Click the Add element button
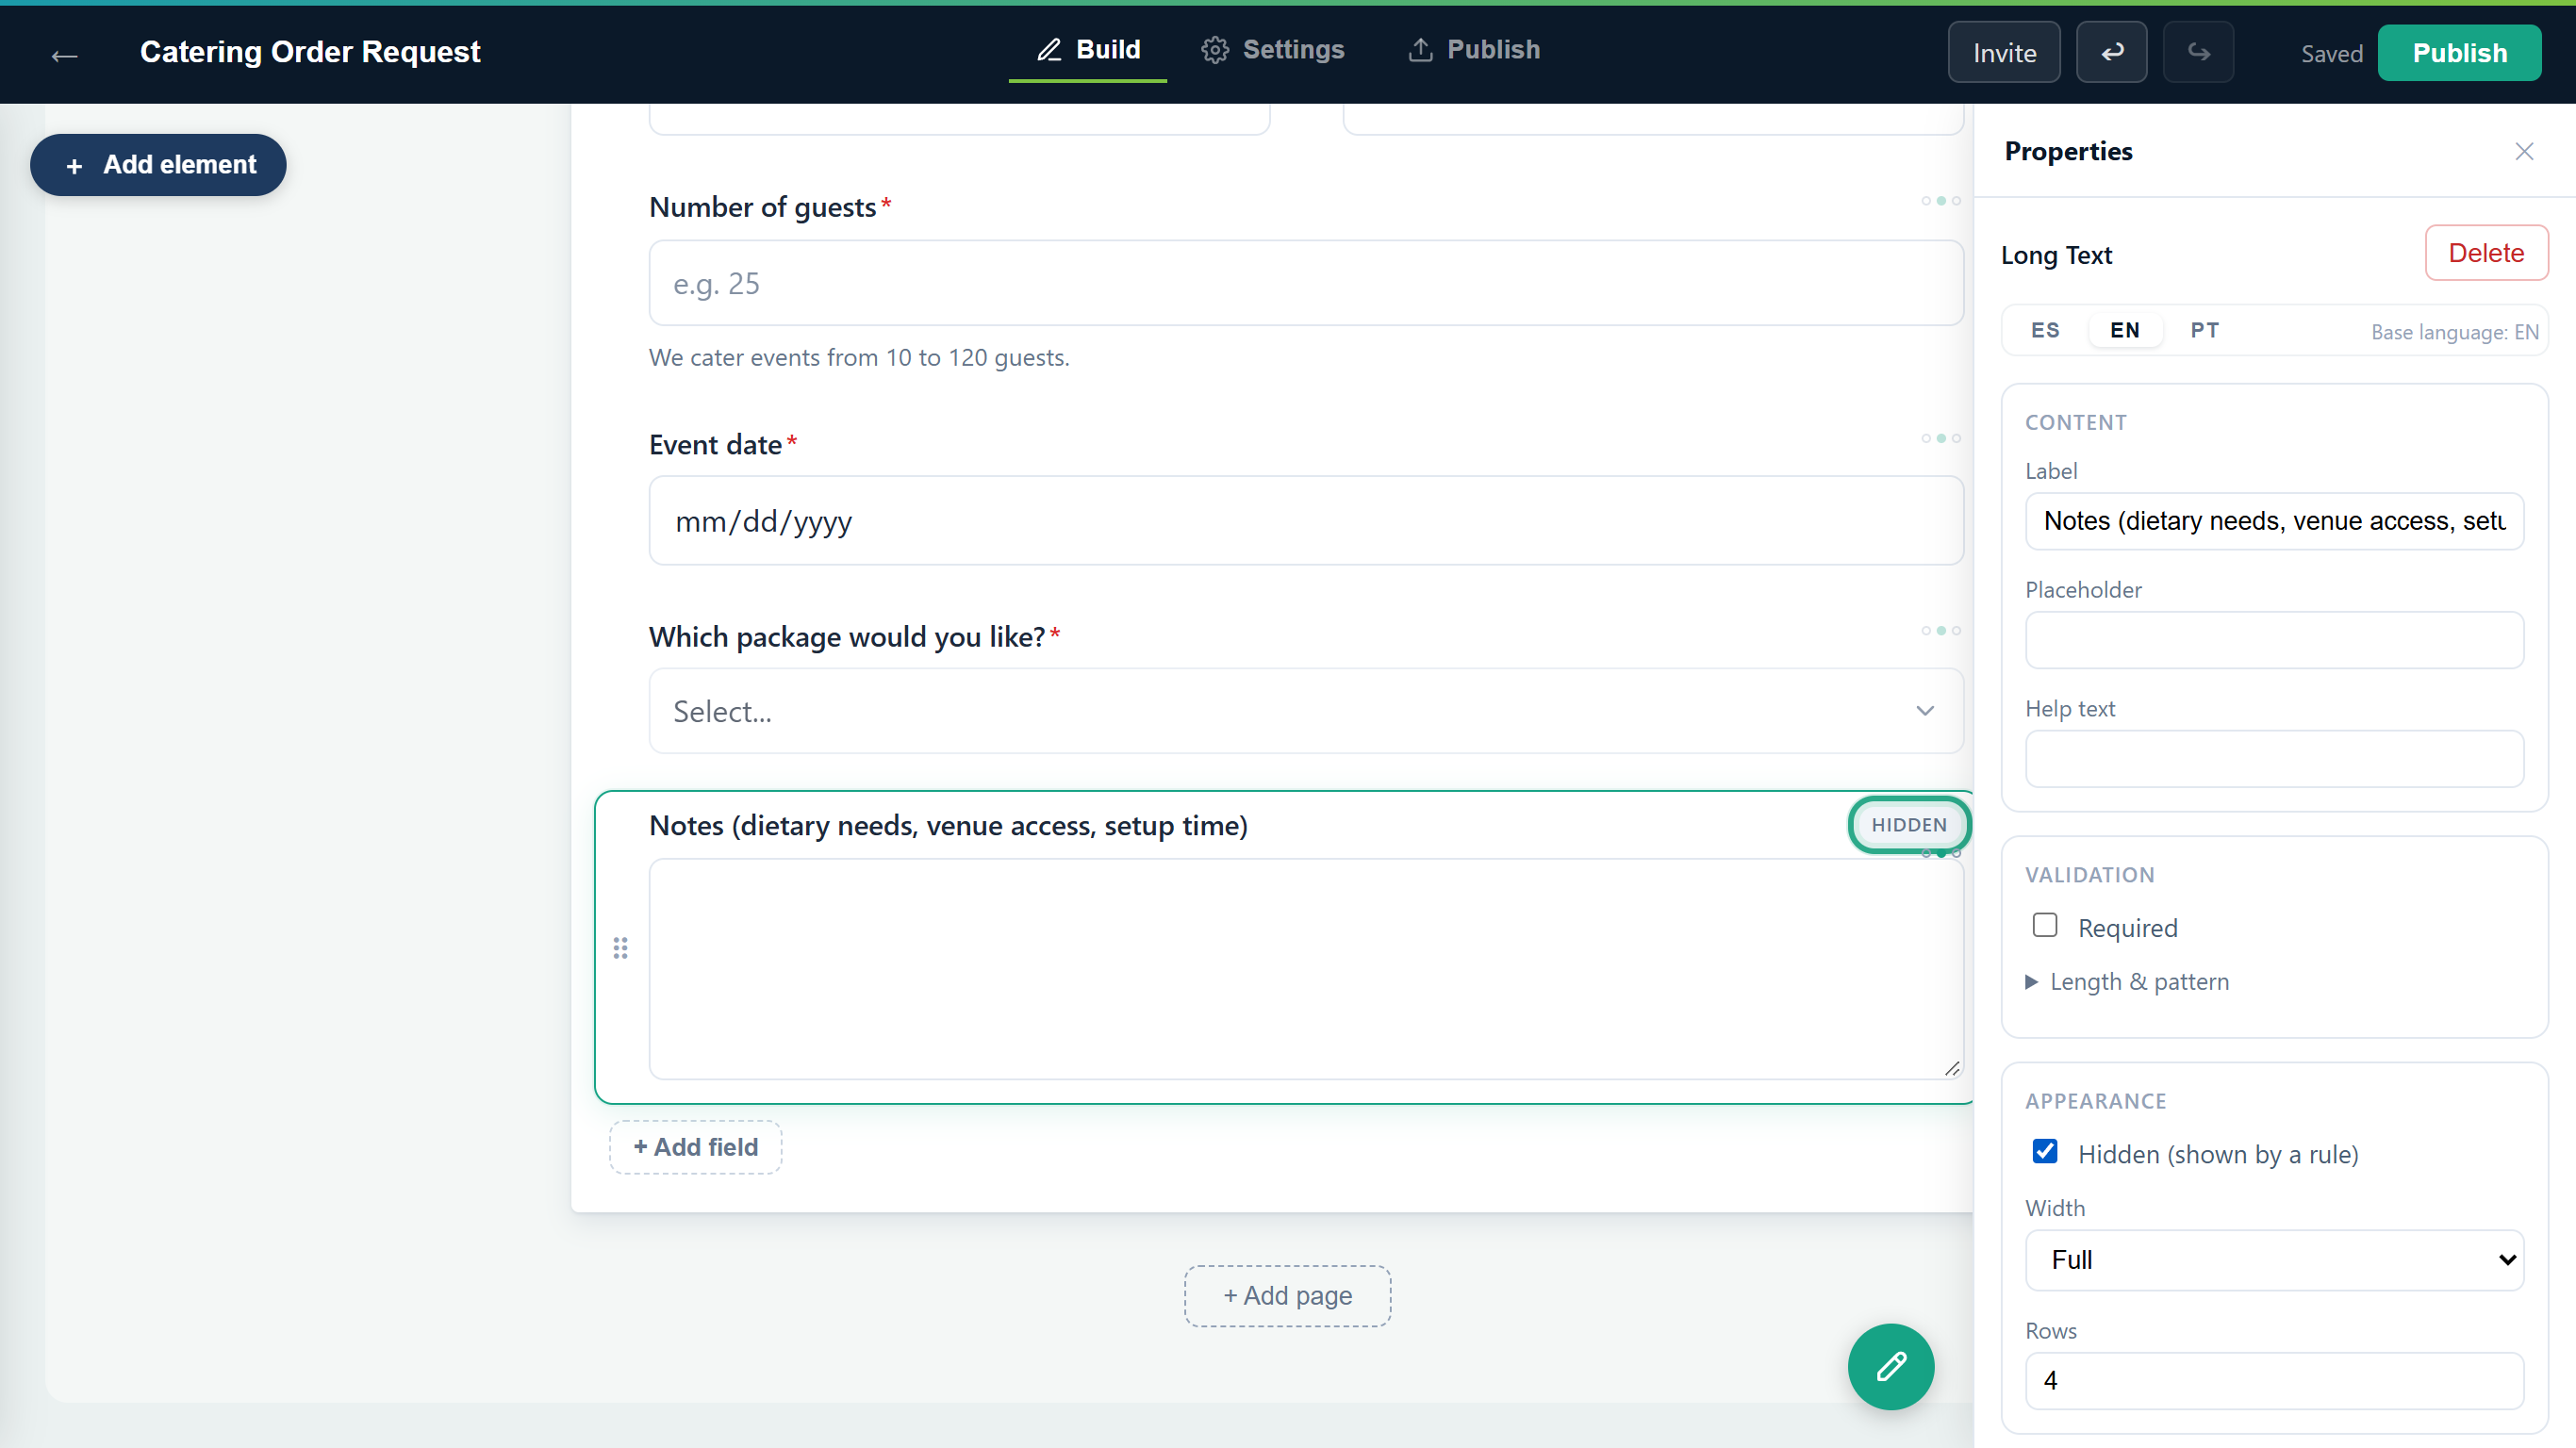The width and height of the screenshot is (2576, 1448). tap(158, 165)
